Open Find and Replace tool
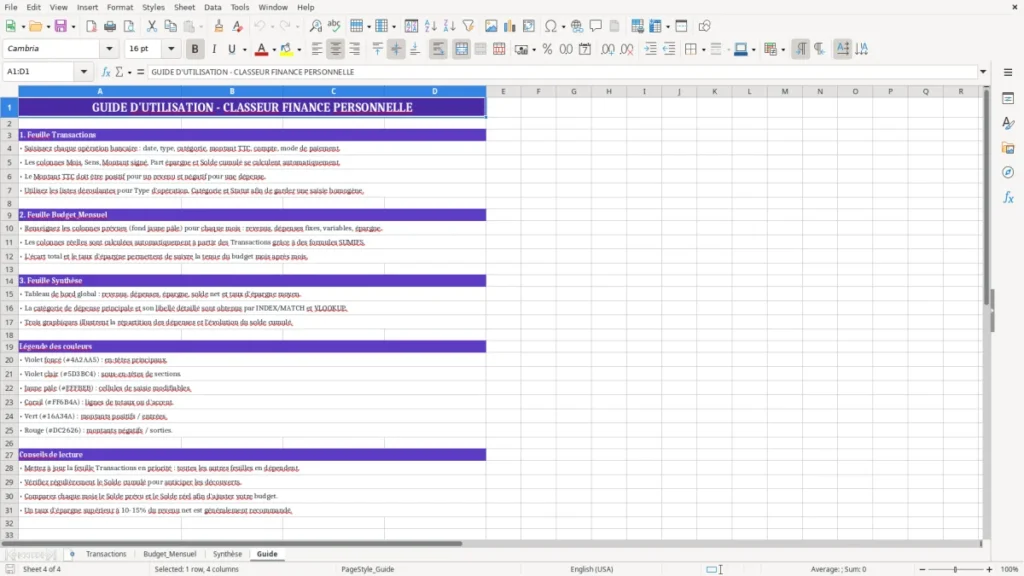Screen dimensions: 1024x576 (x=315, y=26)
